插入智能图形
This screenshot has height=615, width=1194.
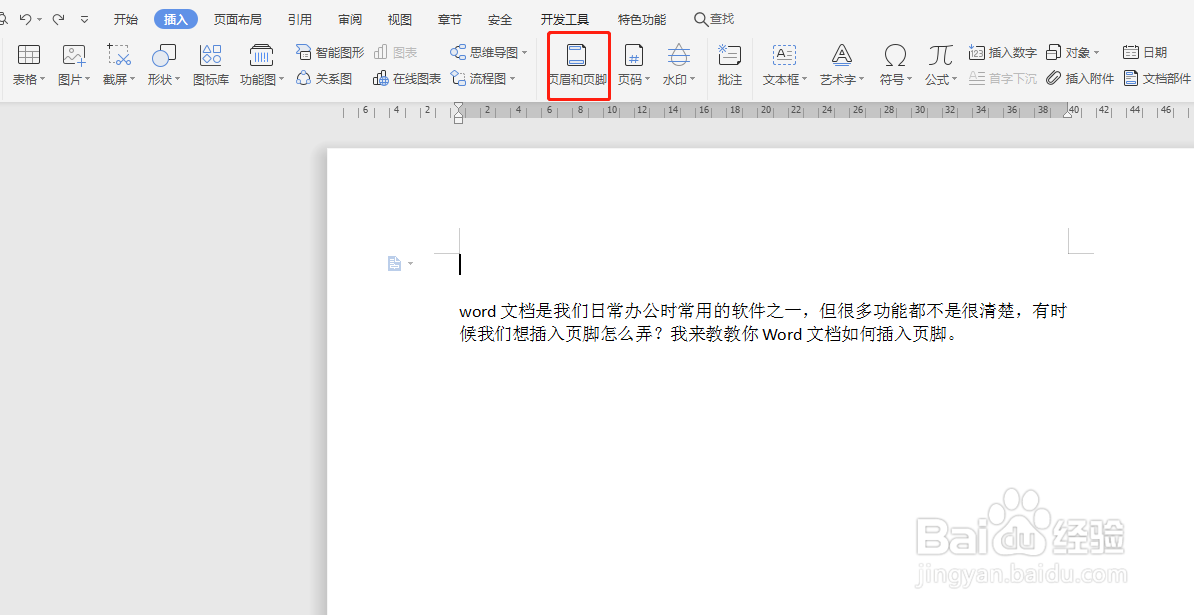pyautogui.click(x=330, y=51)
